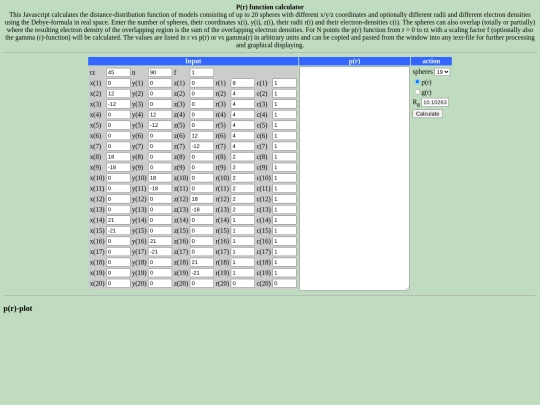Click the z(19) field containing -21

point(201,273)
